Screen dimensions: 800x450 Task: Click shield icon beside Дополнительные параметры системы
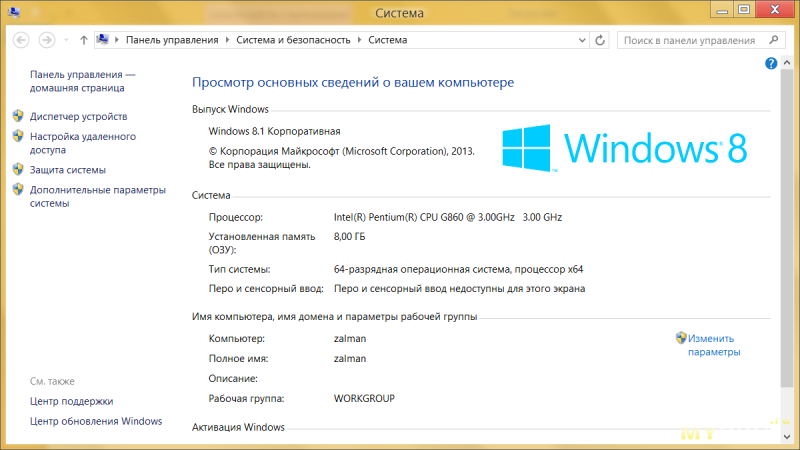[18, 189]
